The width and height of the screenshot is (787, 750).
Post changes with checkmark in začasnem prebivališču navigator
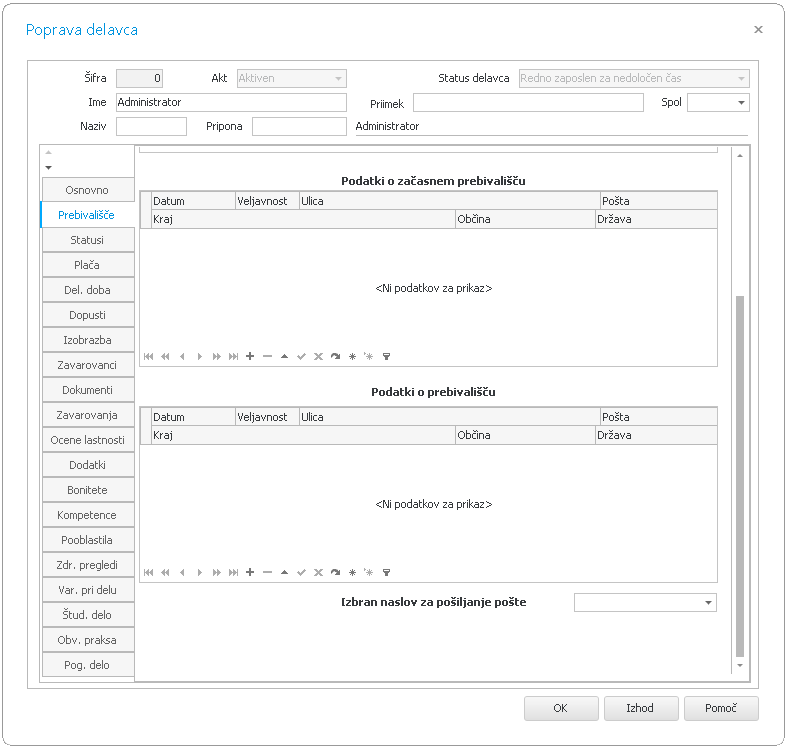pyautogui.click(x=301, y=356)
